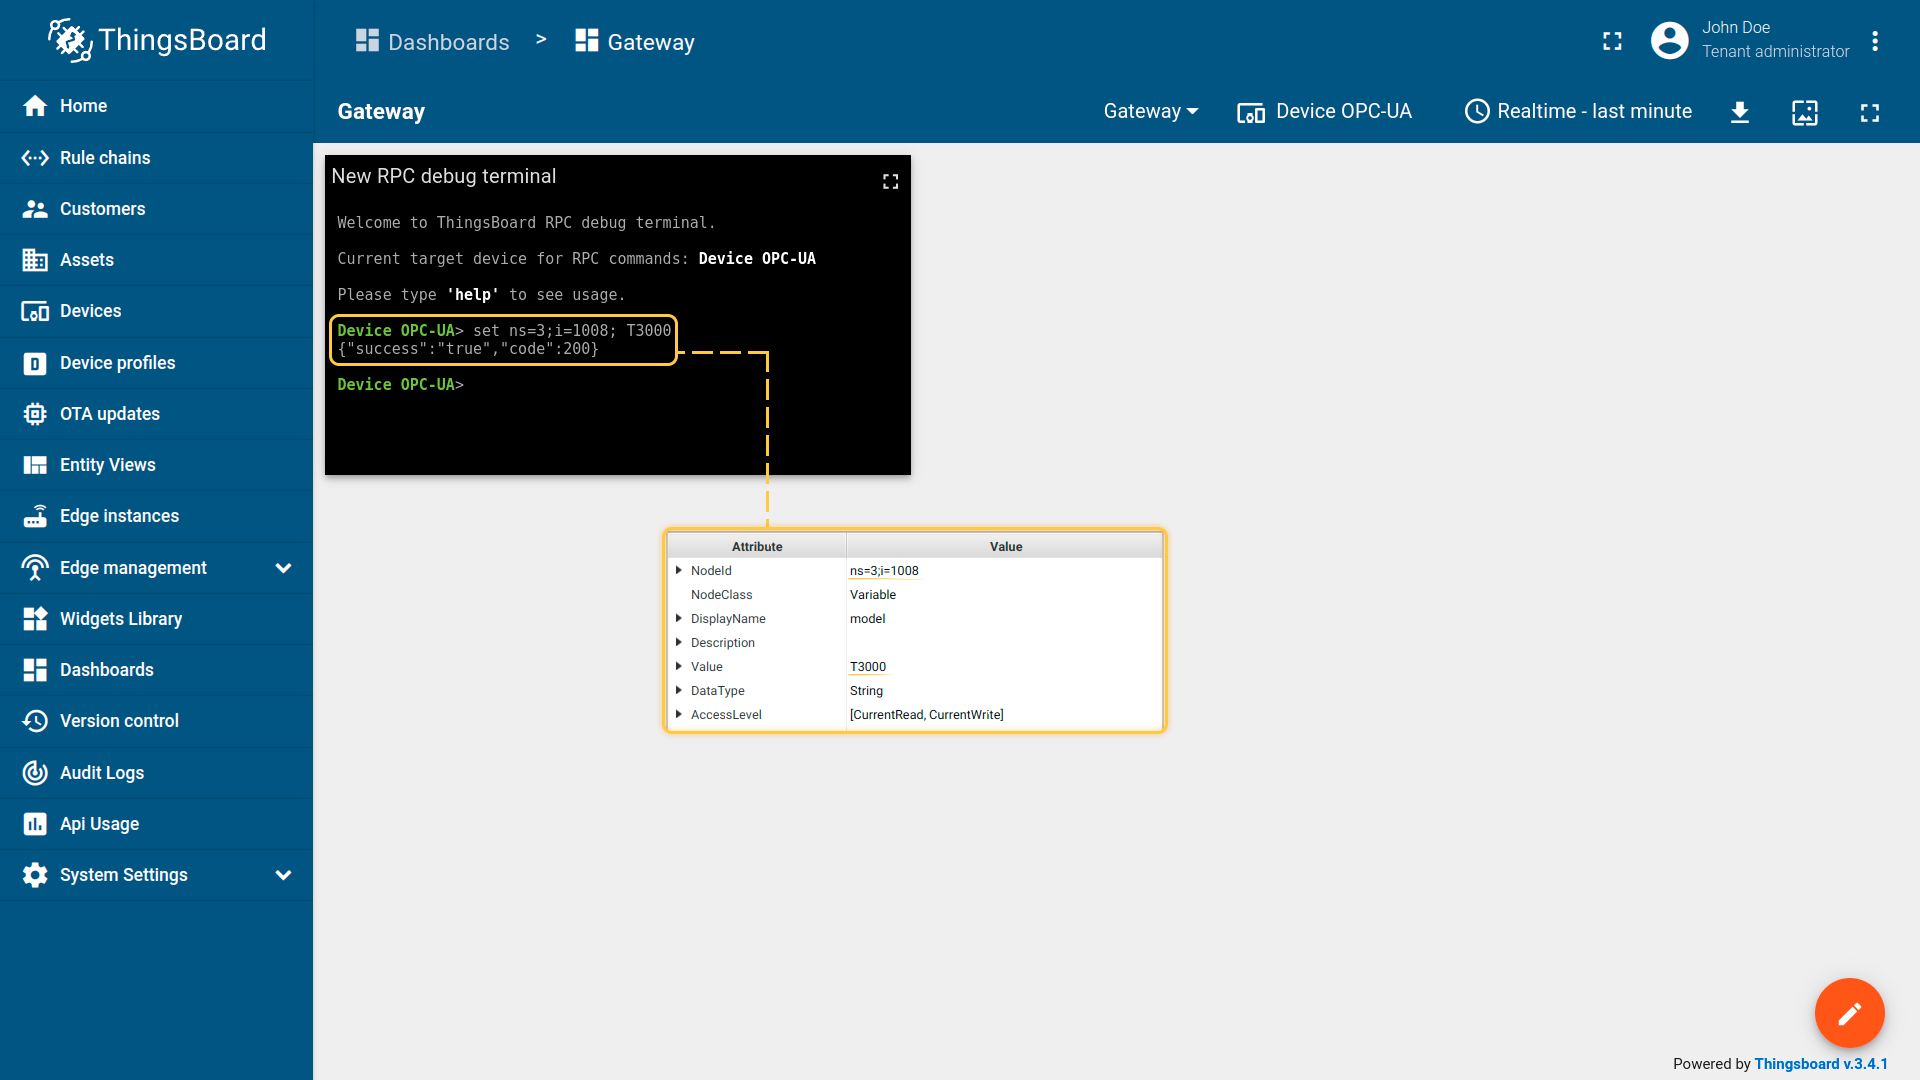
Task: Expand the NodeId attribute row
Action: tap(679, 570)
